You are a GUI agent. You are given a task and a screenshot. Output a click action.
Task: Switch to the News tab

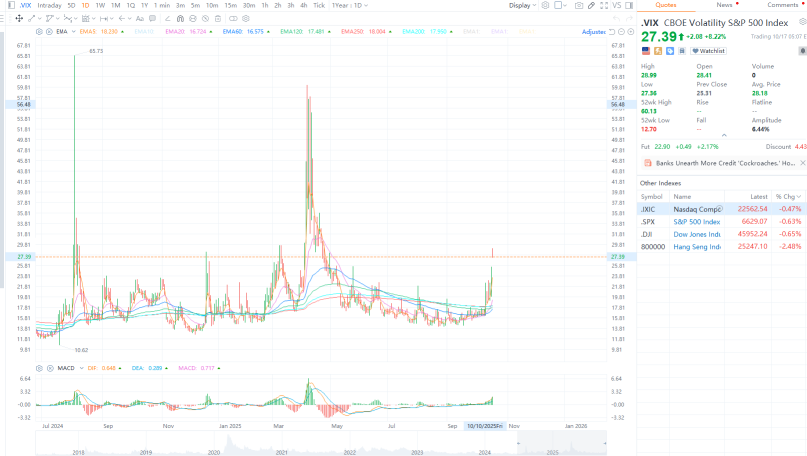pyautogui.click(x=722, y=5)
